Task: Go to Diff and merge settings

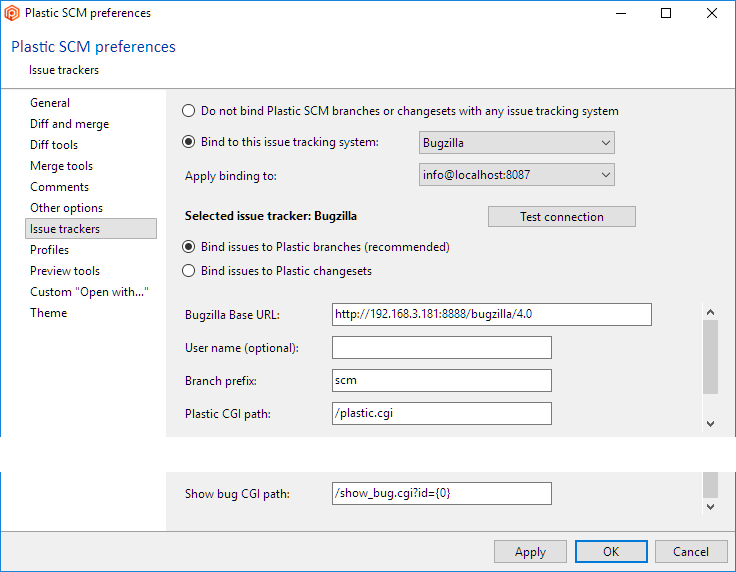Action: click(69, 124)
